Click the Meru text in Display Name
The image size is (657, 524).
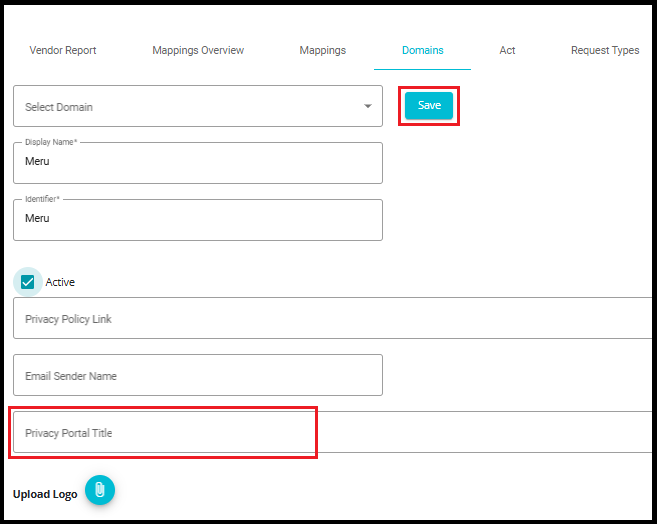pyautogui.click(x=37, y=161)
